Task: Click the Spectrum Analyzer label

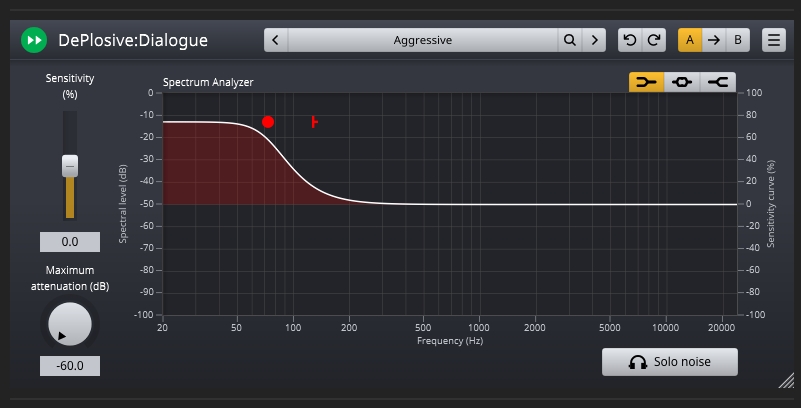Action: point(208,82)
